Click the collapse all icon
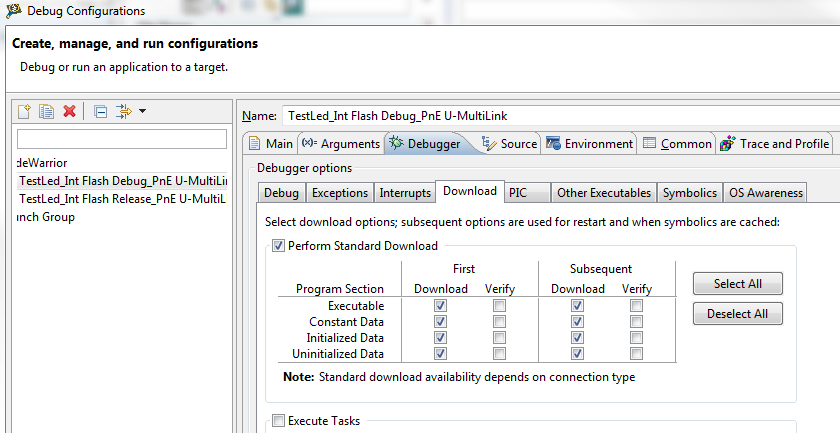This screenshot has height=433, width=840. click(x=100, y=111)
